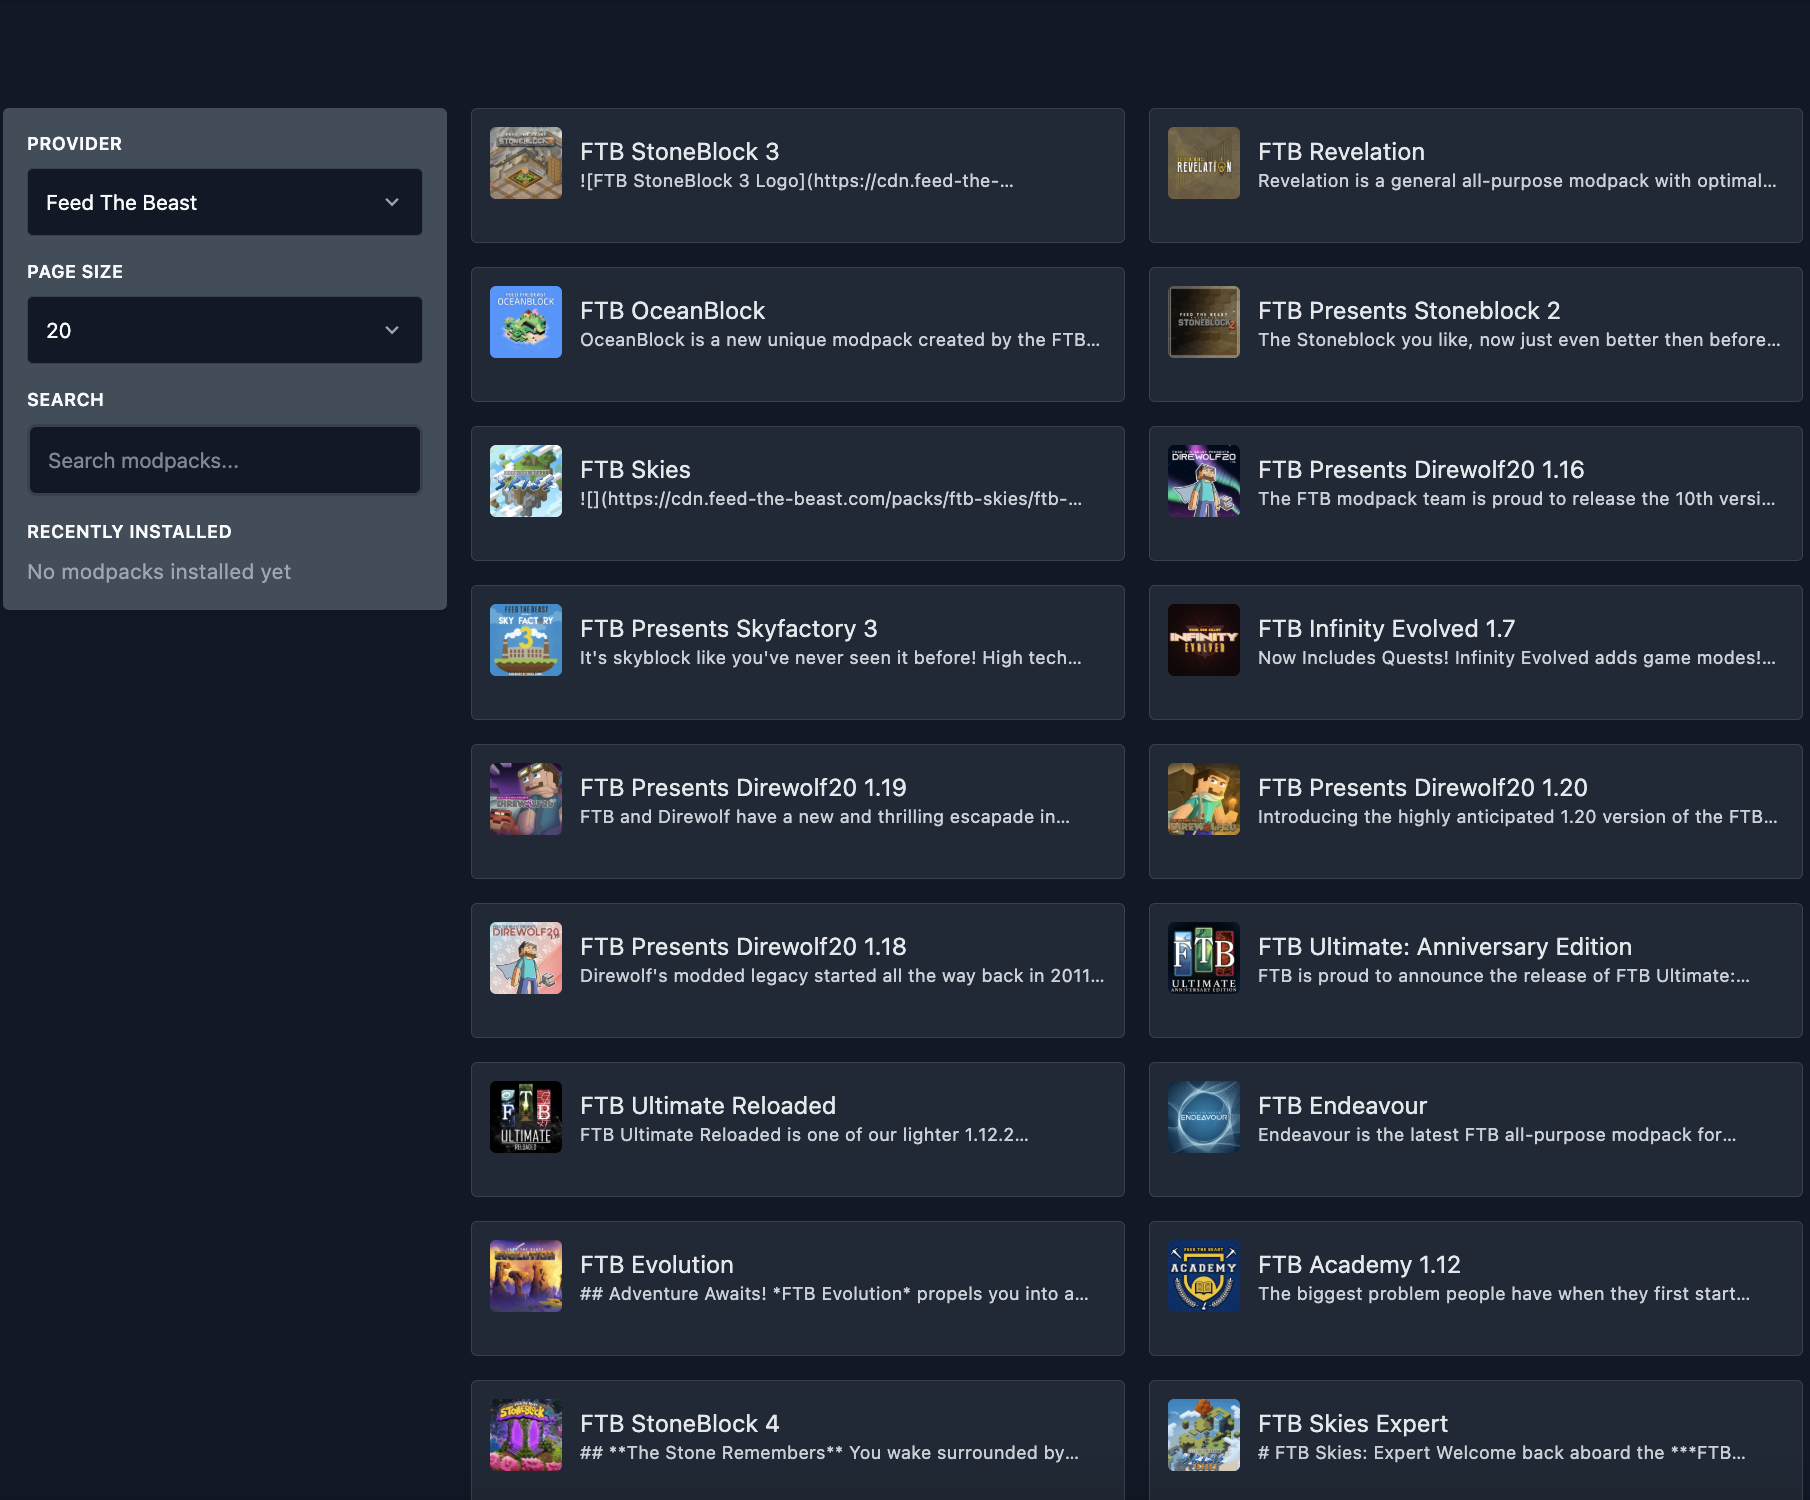This screenshot has height=1500, width=1810.
Task: Click the FTB StoneBlock 3 thumbnail icon
Action: (525, 163)
